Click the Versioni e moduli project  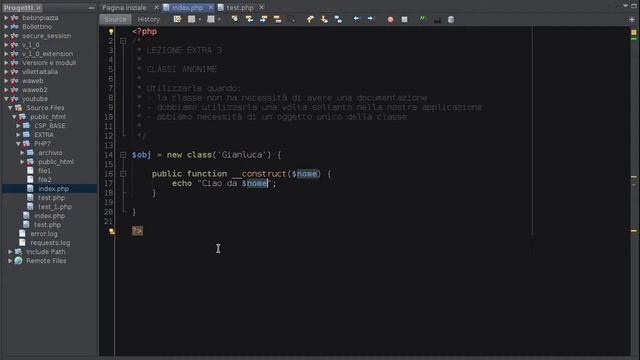coord(49,62)
